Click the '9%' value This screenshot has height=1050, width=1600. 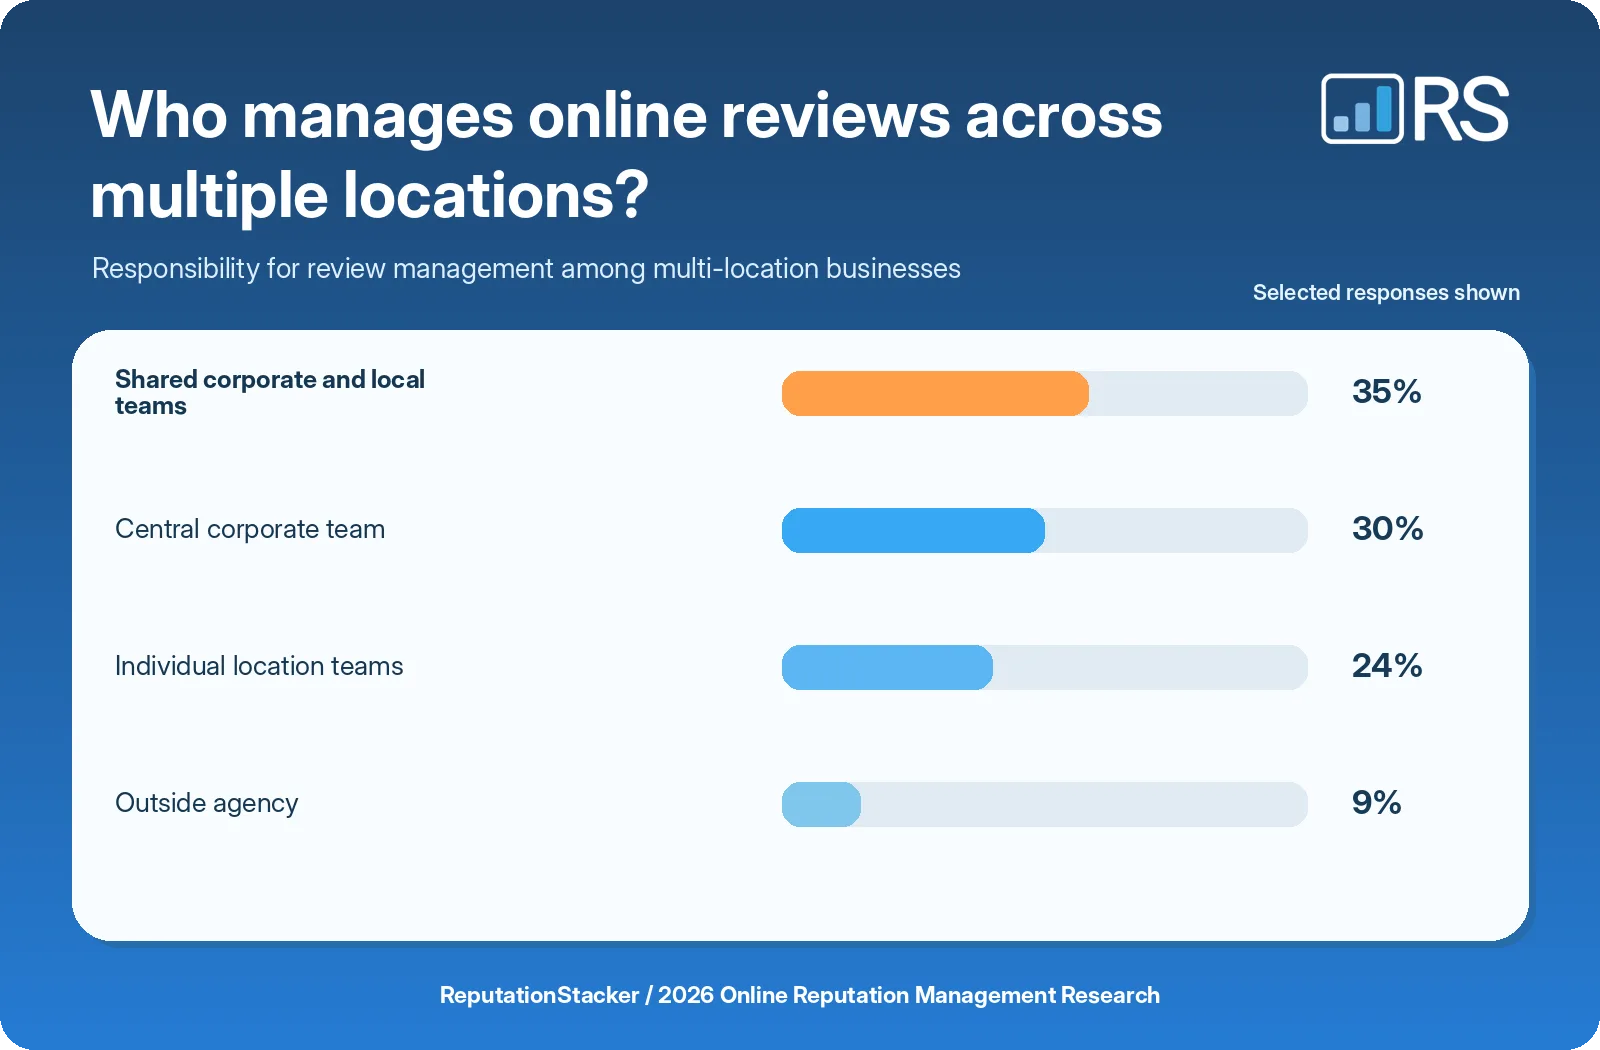tap(1376, 803)
